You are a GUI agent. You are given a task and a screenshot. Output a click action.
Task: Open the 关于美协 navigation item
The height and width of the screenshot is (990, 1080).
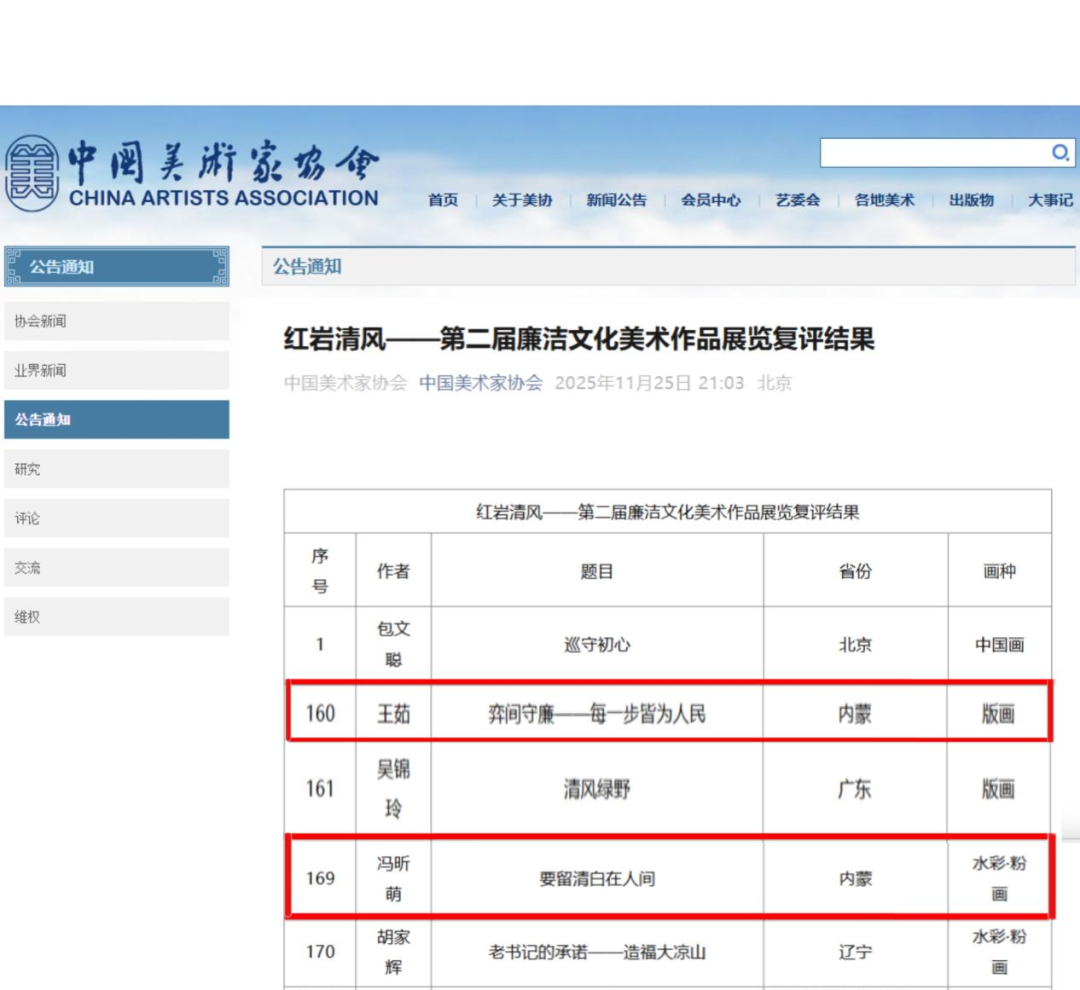[x=521, y=200]
